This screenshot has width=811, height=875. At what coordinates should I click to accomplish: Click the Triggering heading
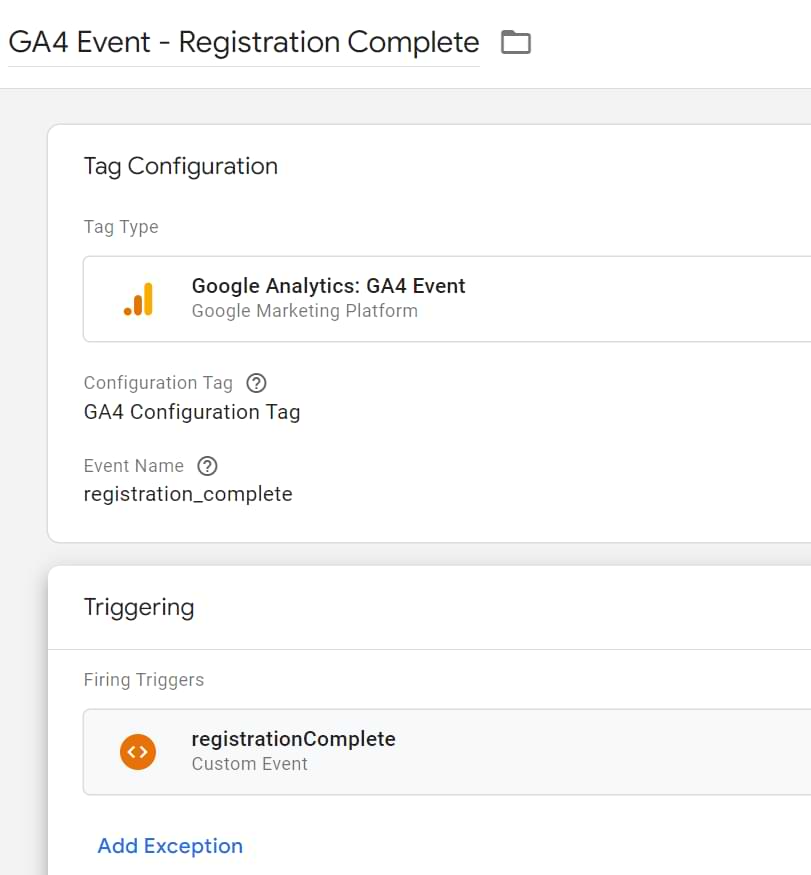tap(139, 607)
